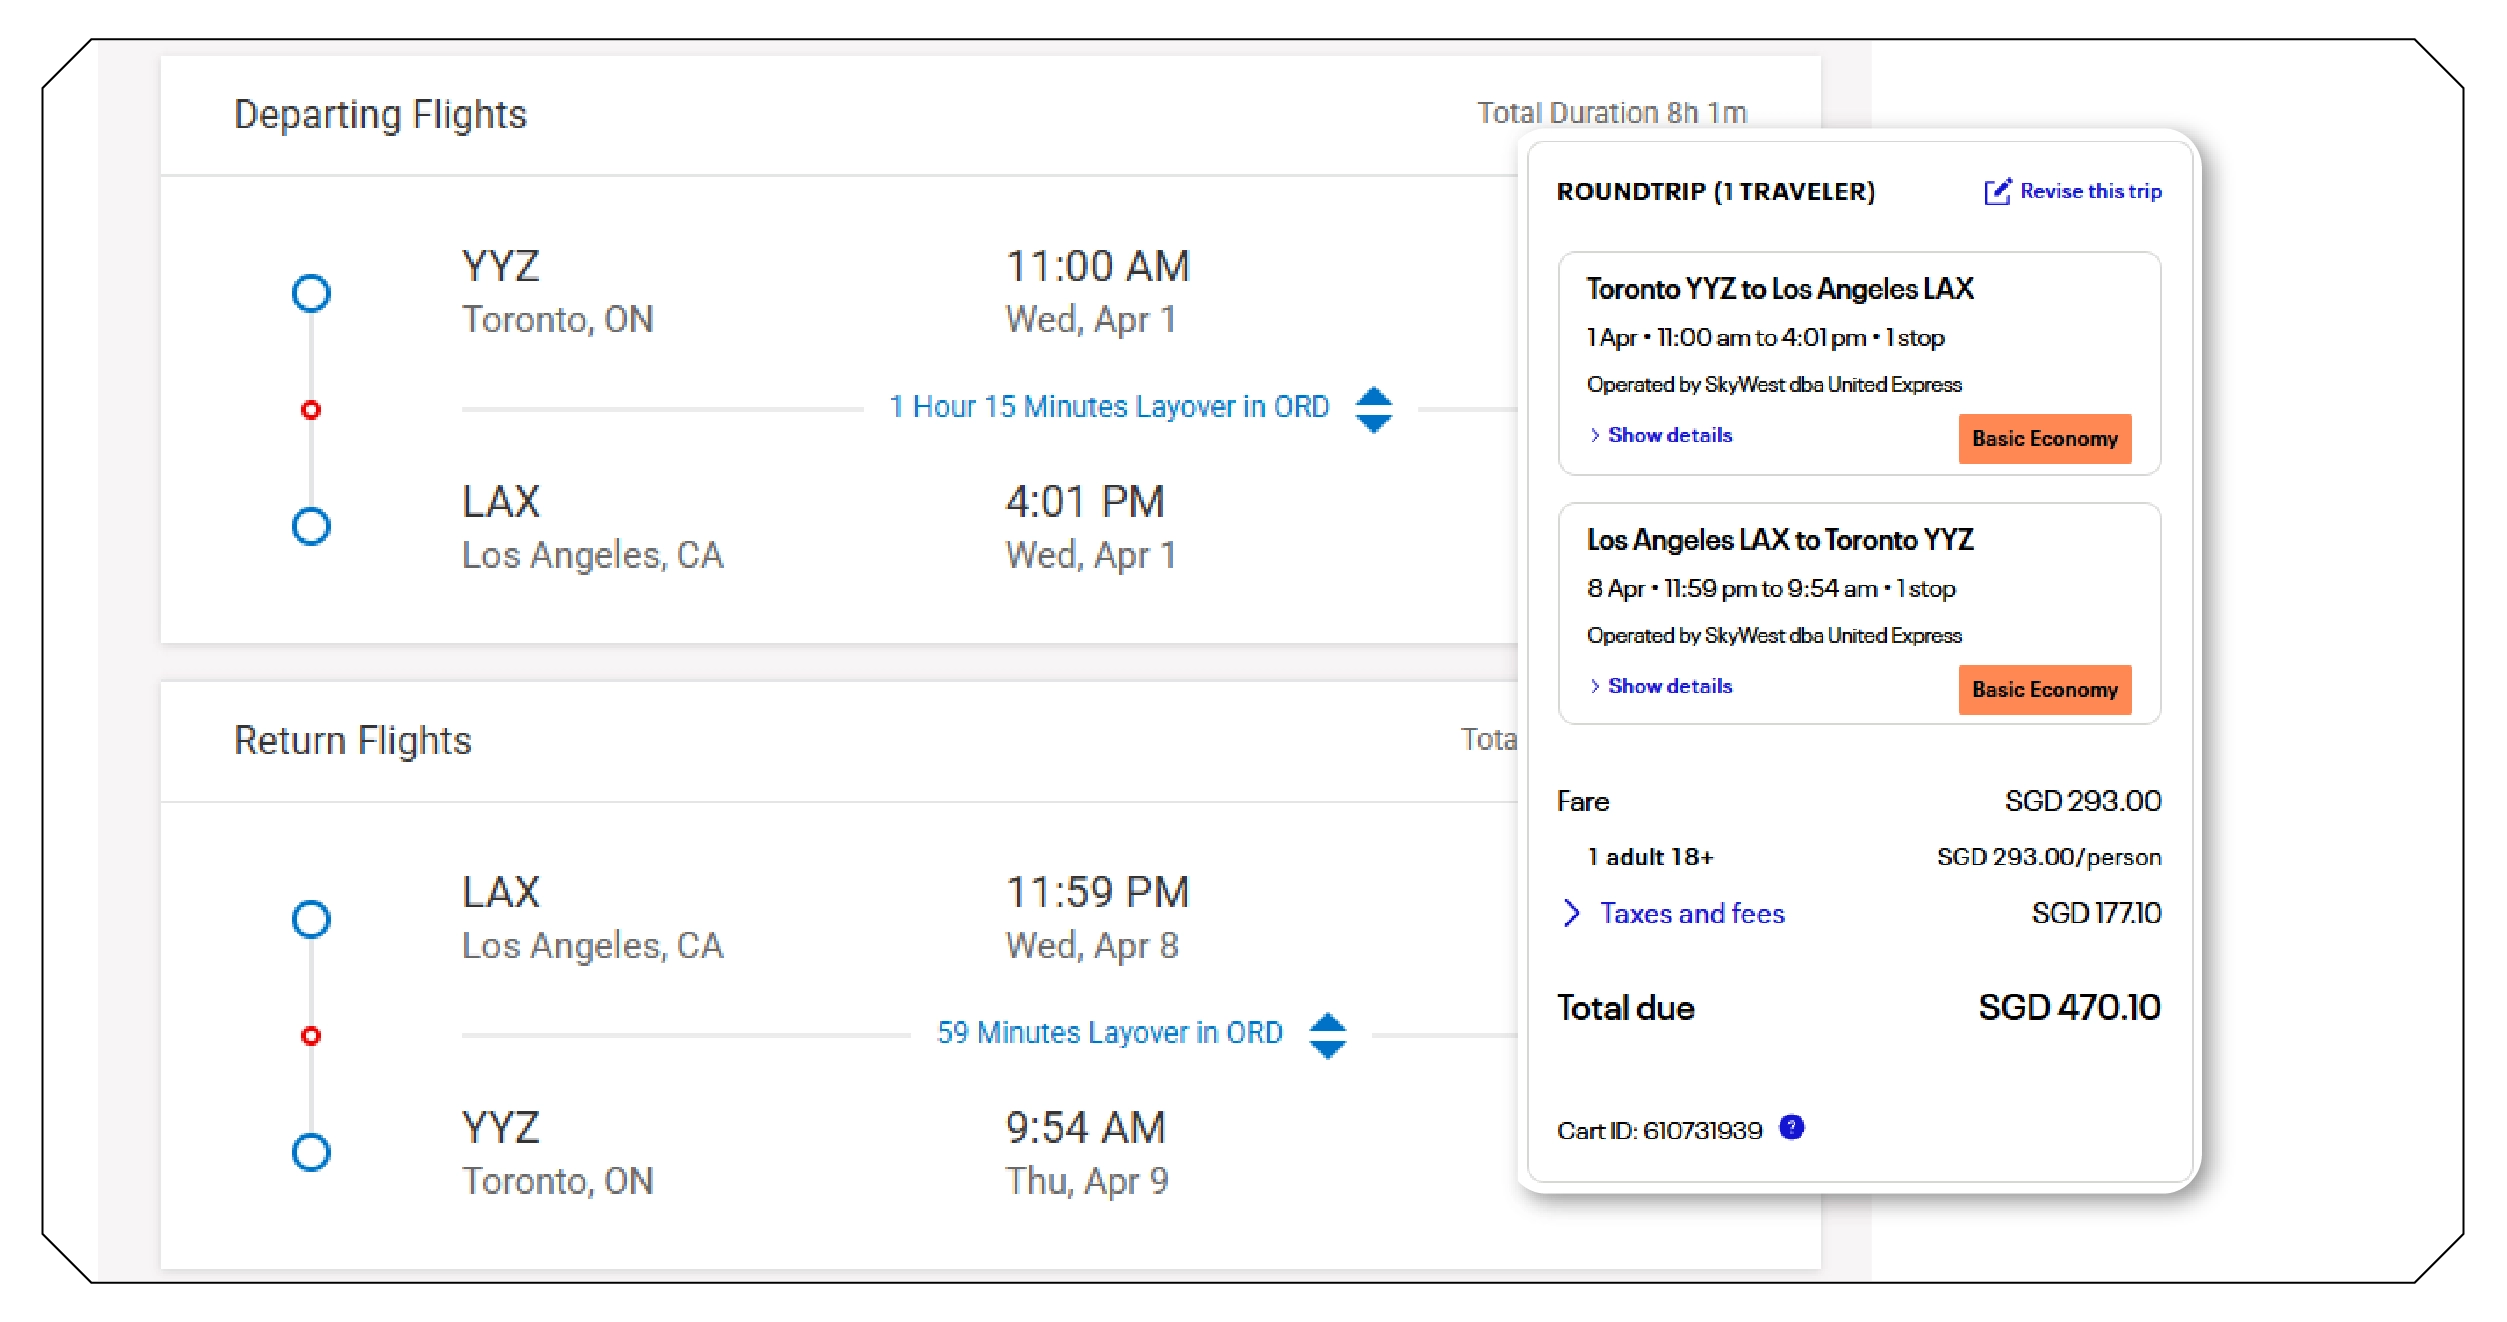Expand Show details for Los Angeles to Toronto
The width and height of the screenshot is (2507, 1322).
1662,686
